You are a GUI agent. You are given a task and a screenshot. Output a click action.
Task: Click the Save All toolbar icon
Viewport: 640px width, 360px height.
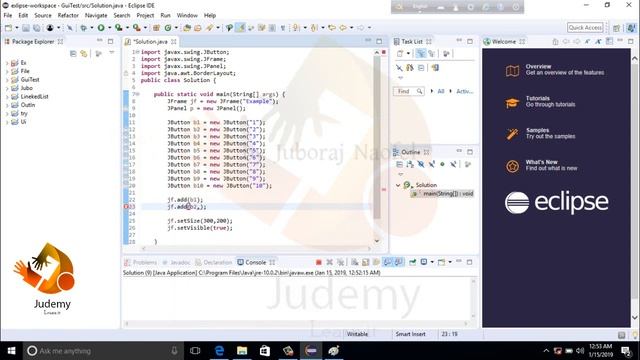coord(37,28)
